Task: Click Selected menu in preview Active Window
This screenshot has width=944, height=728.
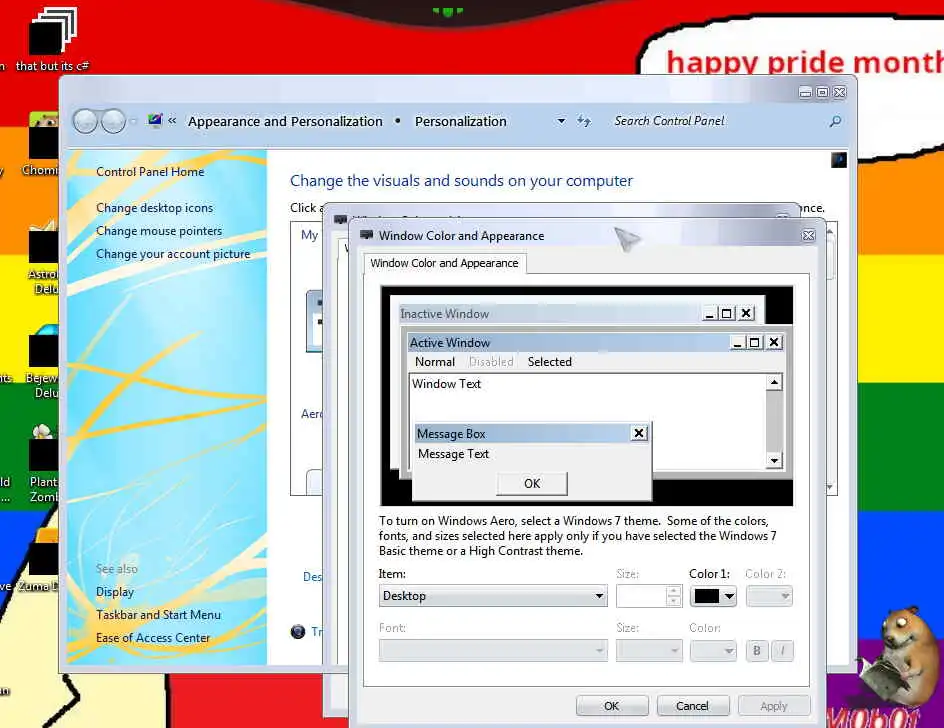Action: point(550,362)
